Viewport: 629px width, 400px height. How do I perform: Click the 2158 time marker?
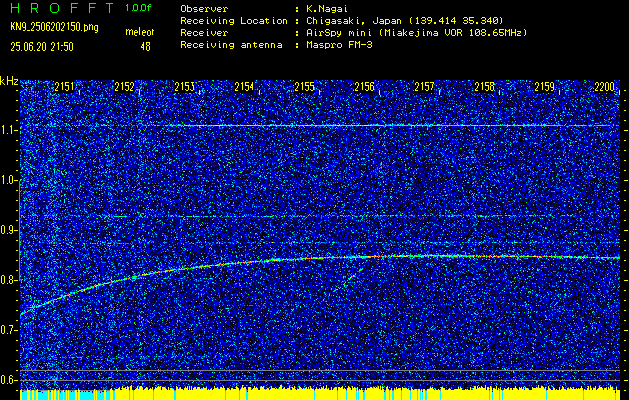pos(485,87)
